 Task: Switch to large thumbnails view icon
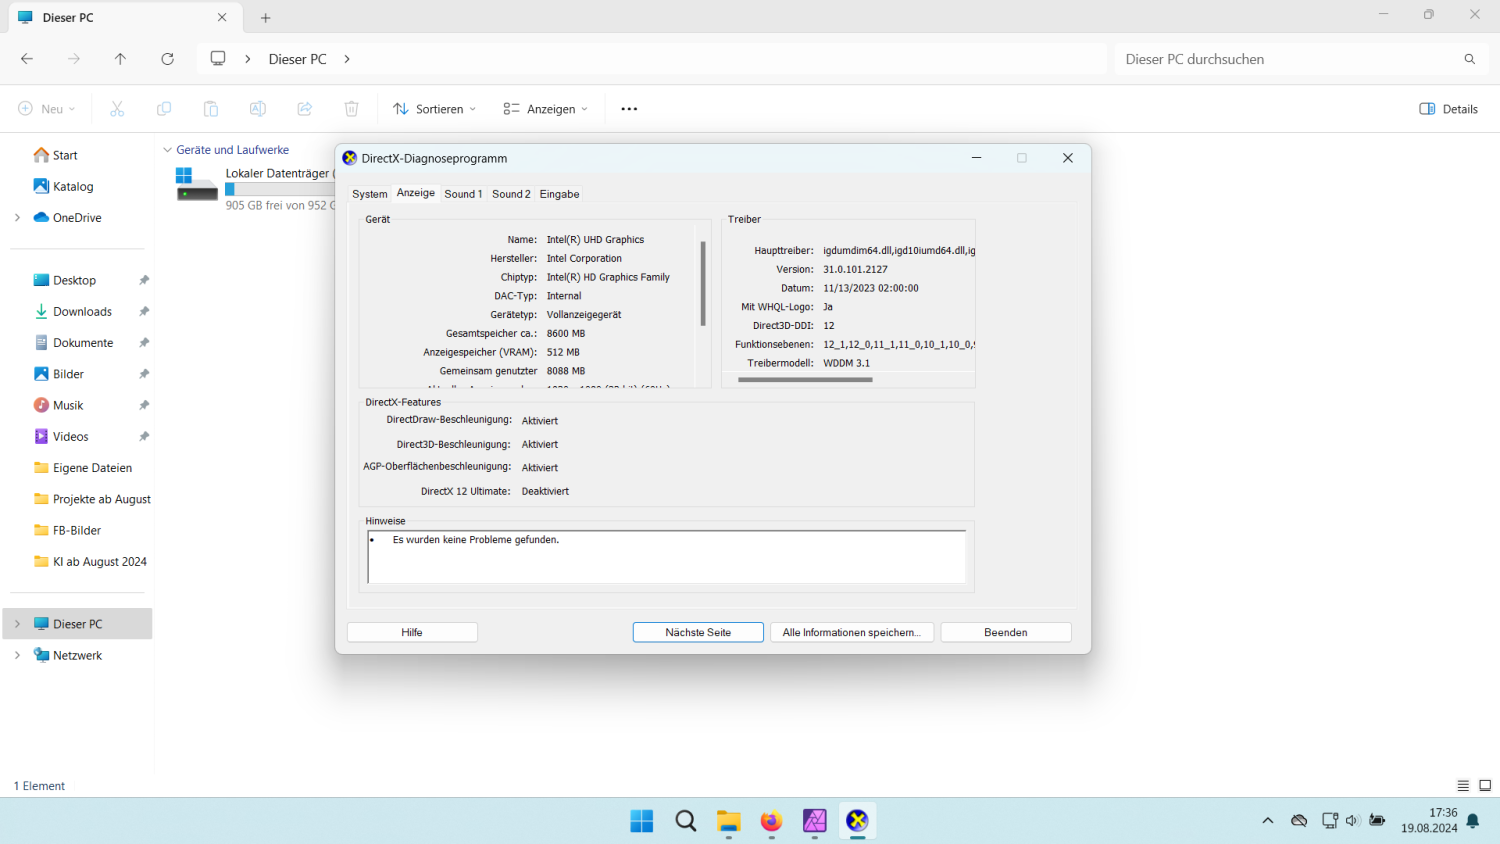(1485, 786)
